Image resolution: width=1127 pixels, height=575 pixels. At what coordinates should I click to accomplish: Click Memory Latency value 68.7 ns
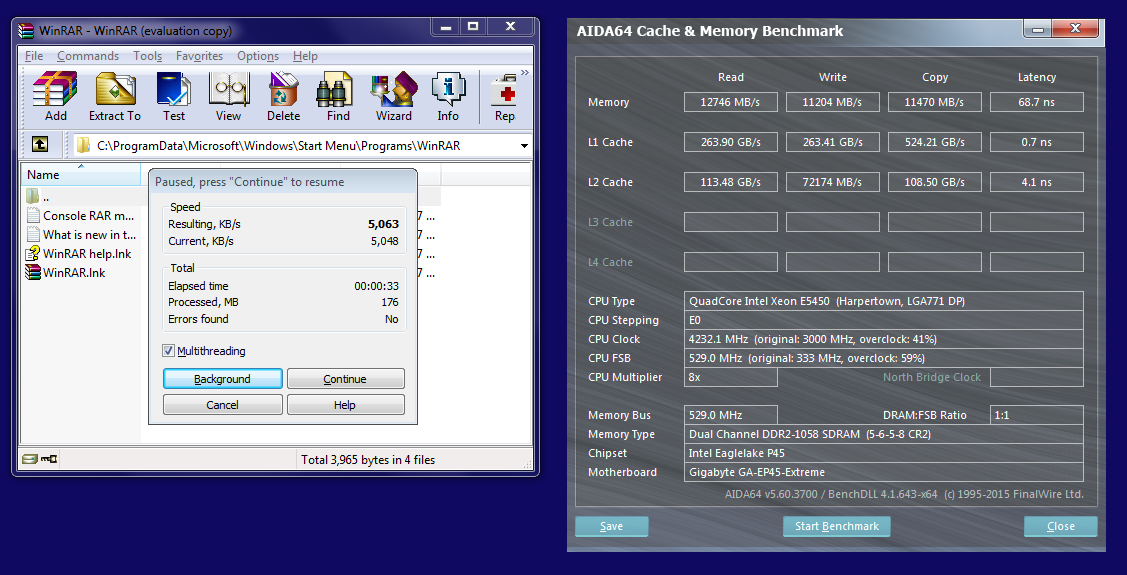(1036, 102)
